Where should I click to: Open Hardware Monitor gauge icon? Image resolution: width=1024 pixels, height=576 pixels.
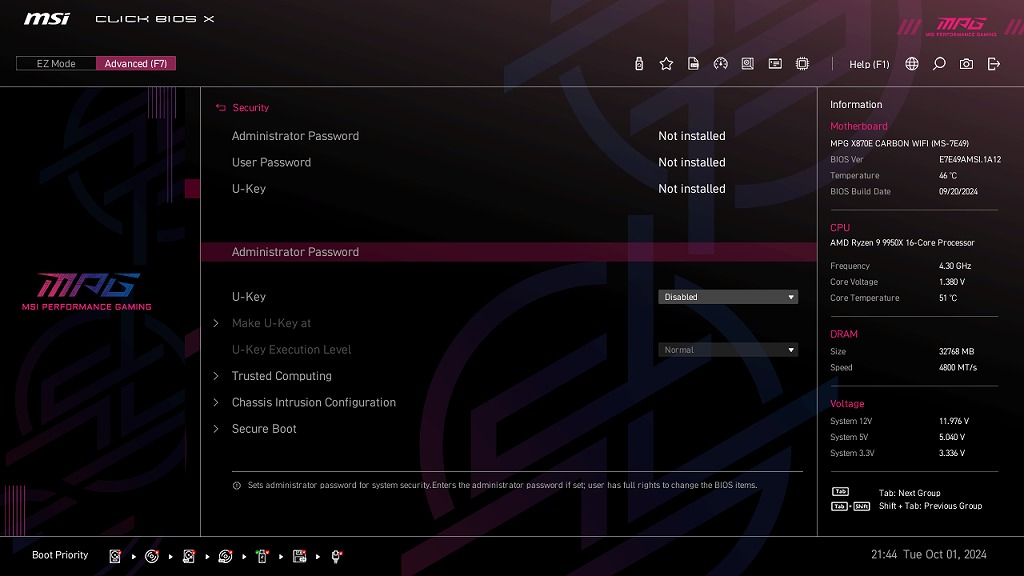point(720,63)
